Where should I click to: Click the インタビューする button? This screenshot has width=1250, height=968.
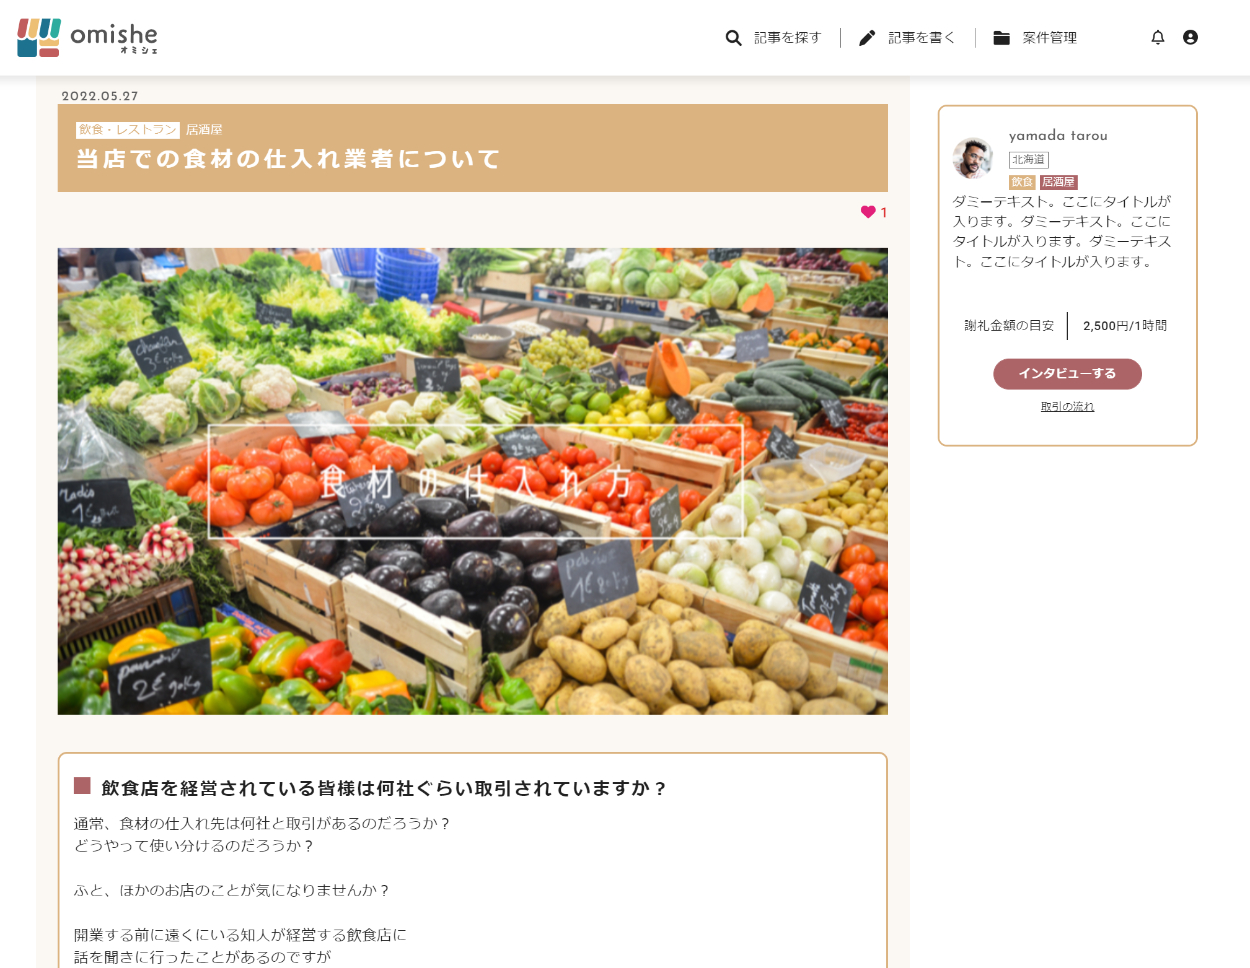1067,374
